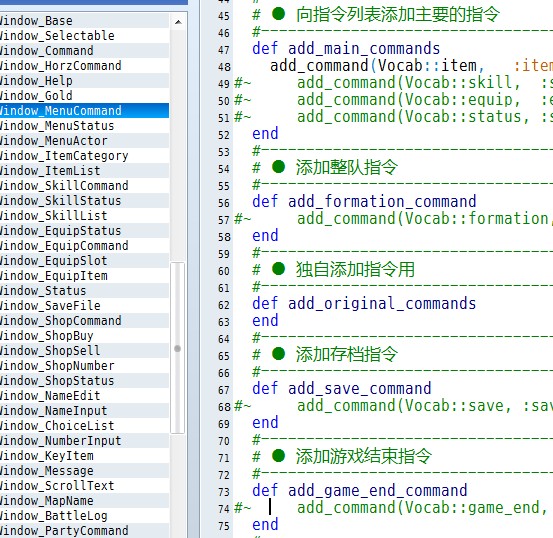
Task: Click the add_command(Vocab::item line
Action: click(411, 66)
